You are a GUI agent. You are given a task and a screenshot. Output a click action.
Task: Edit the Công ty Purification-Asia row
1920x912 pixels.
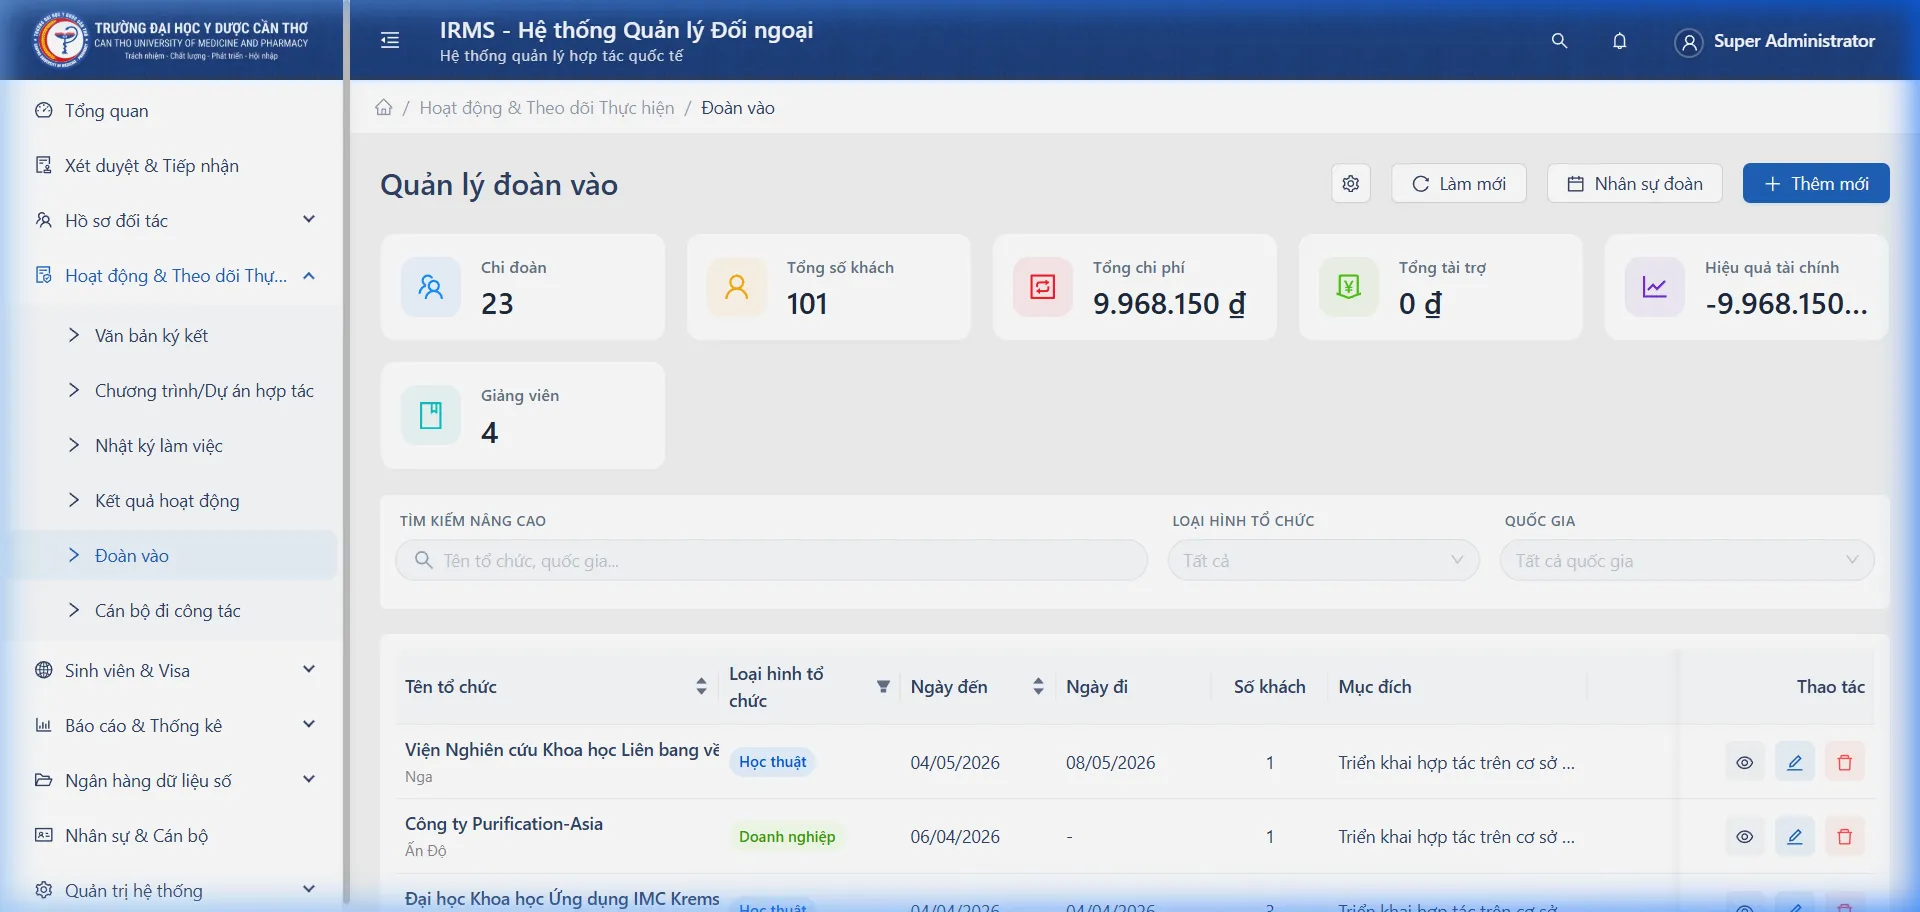(1794, 837)
